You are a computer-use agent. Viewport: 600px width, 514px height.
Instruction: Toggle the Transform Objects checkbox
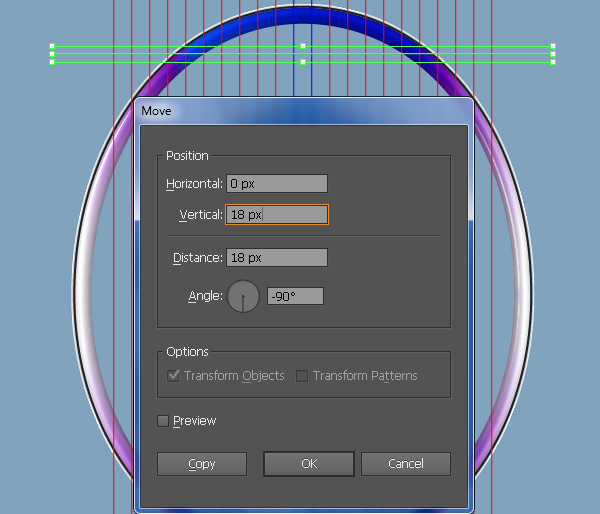[173, 376]
